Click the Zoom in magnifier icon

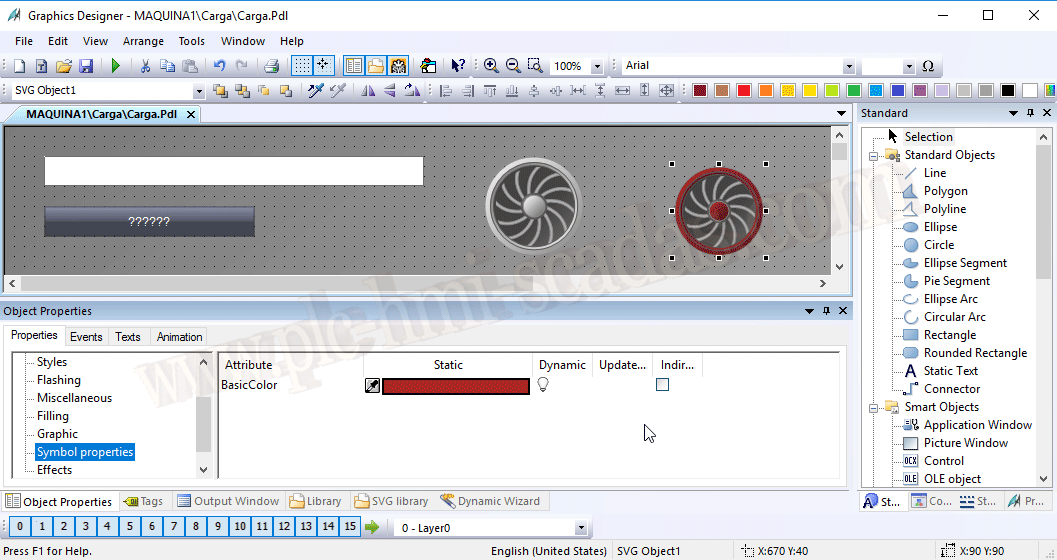coord(491,66)
